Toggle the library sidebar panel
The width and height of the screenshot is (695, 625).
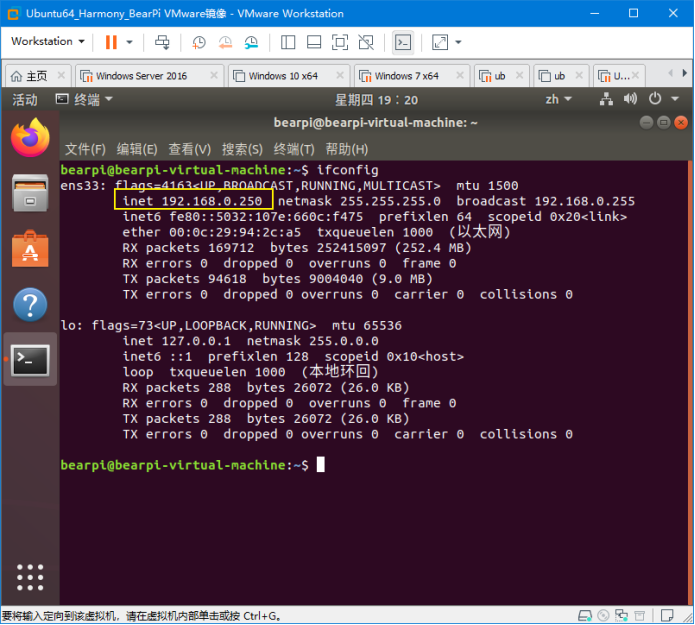pyautogui.click(x=288, y=42)
